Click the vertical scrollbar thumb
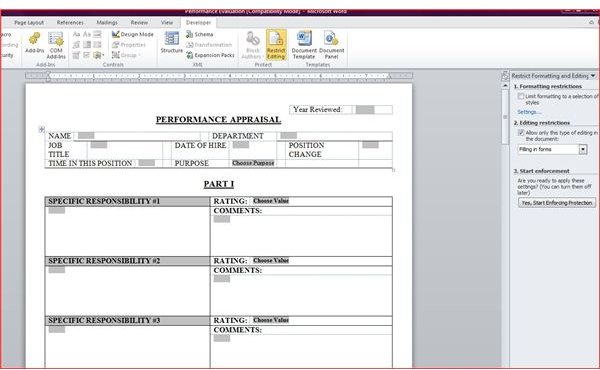Image resolution: width=600 pixels, height=370 pixels. coord(505,117)
